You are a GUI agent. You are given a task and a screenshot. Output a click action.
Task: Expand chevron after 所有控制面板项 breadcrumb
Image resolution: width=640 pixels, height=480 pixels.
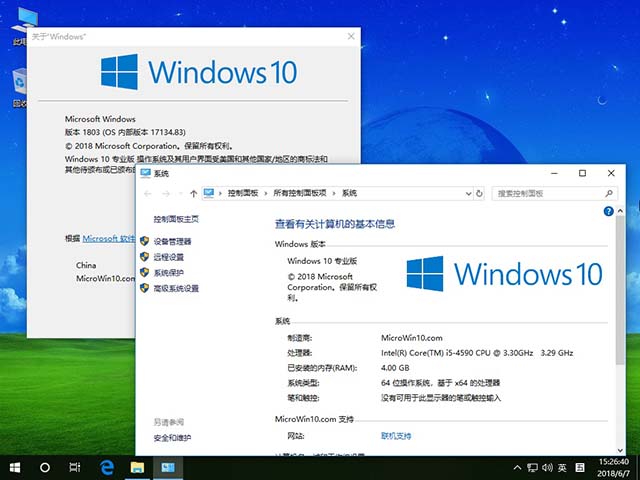[334, 193]
